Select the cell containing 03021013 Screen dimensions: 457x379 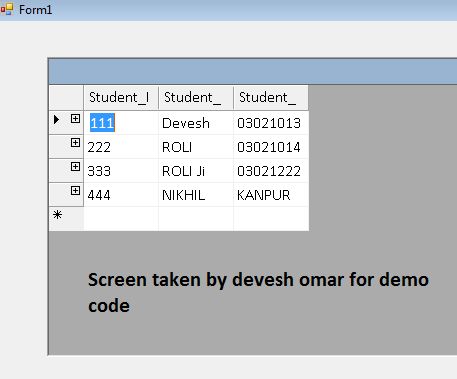coord(271,123)
